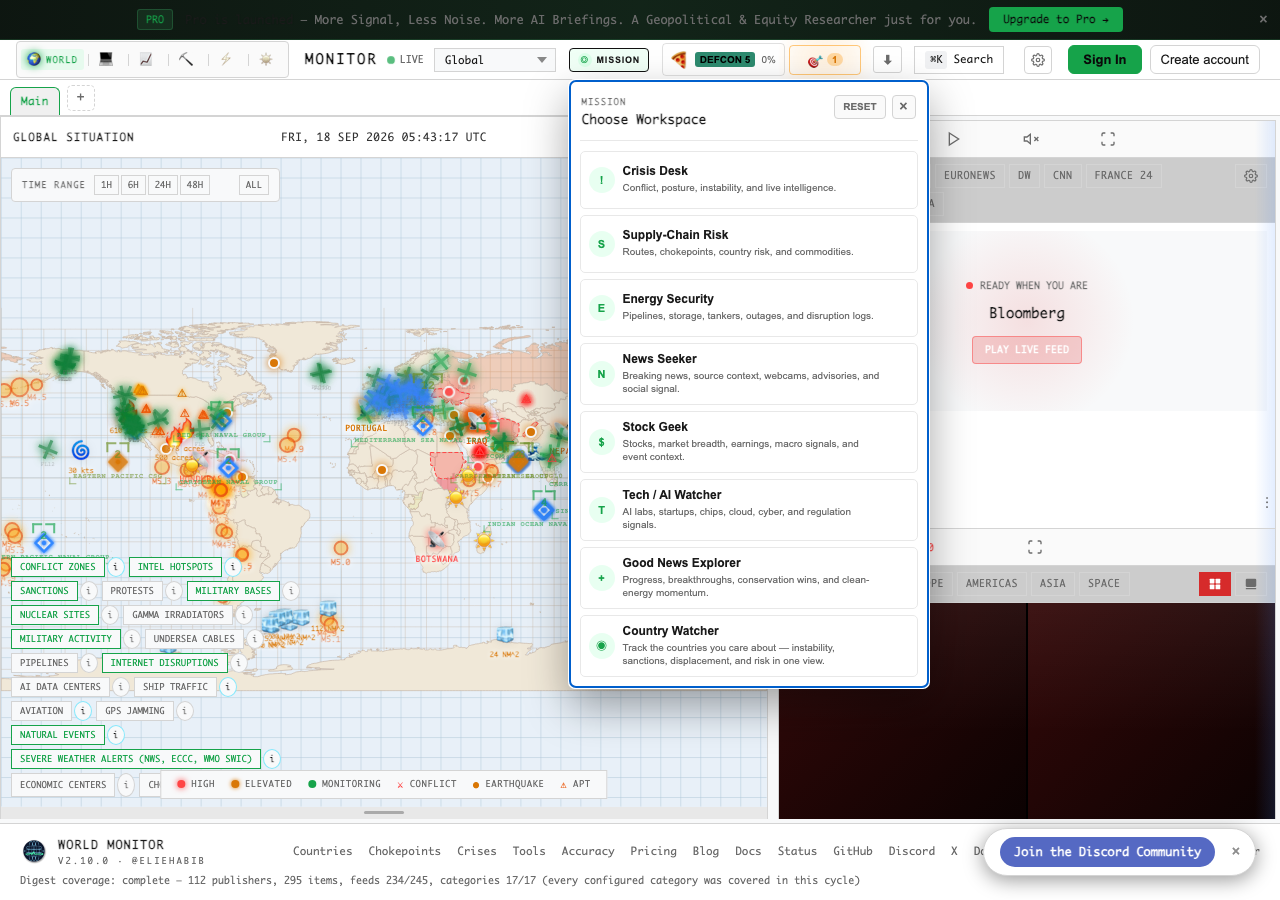Switch to the Commodity variant pickaxe icon

[186, 59]
